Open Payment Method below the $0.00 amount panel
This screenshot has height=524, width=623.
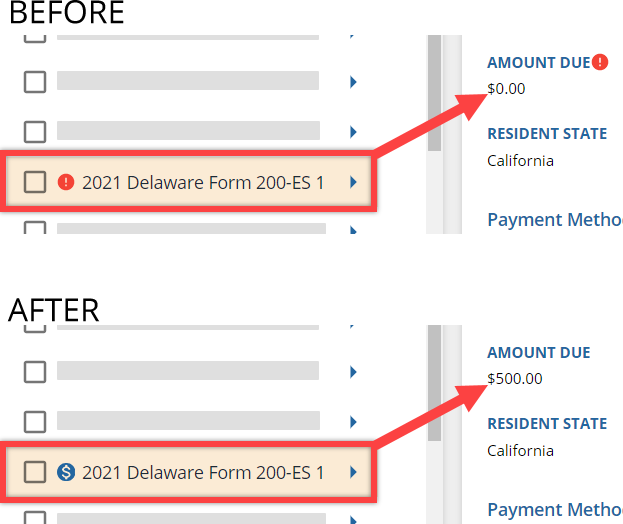pyautogui.click(x=553, y=220)
